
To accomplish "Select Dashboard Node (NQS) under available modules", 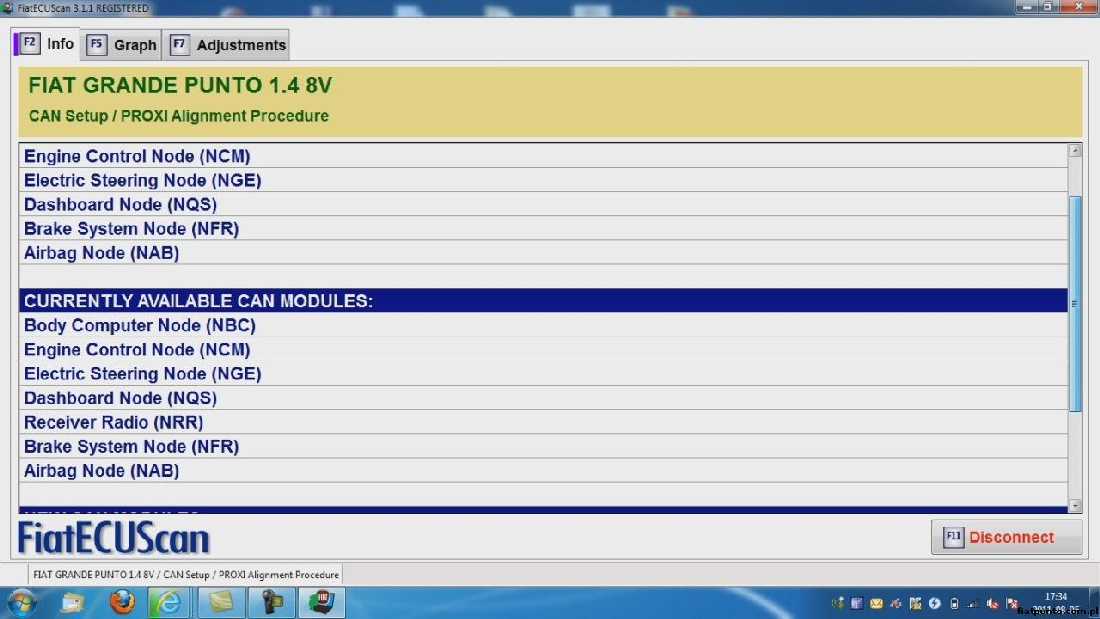I will (x=543, y=398).
